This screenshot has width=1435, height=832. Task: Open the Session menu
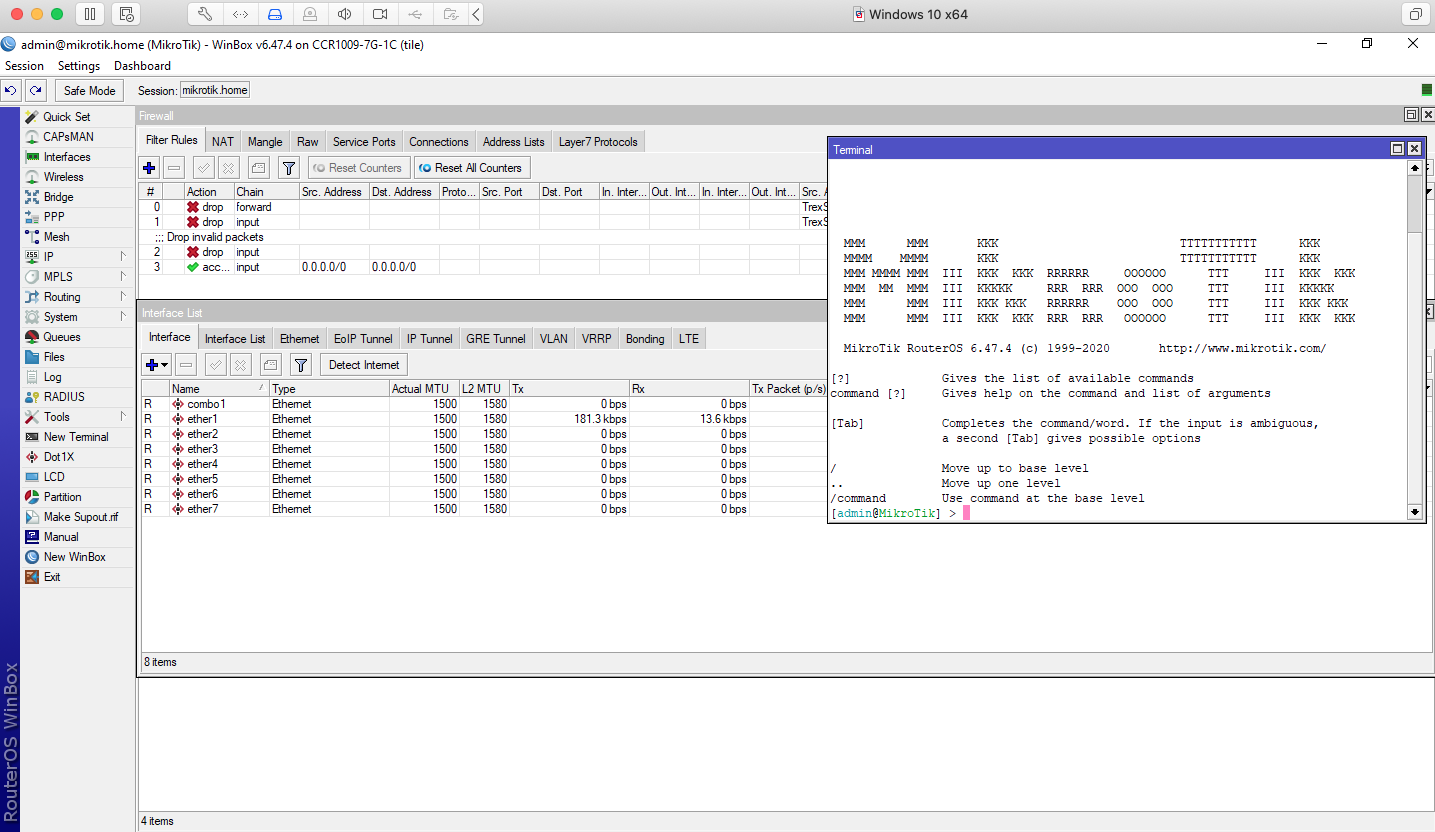24,66
